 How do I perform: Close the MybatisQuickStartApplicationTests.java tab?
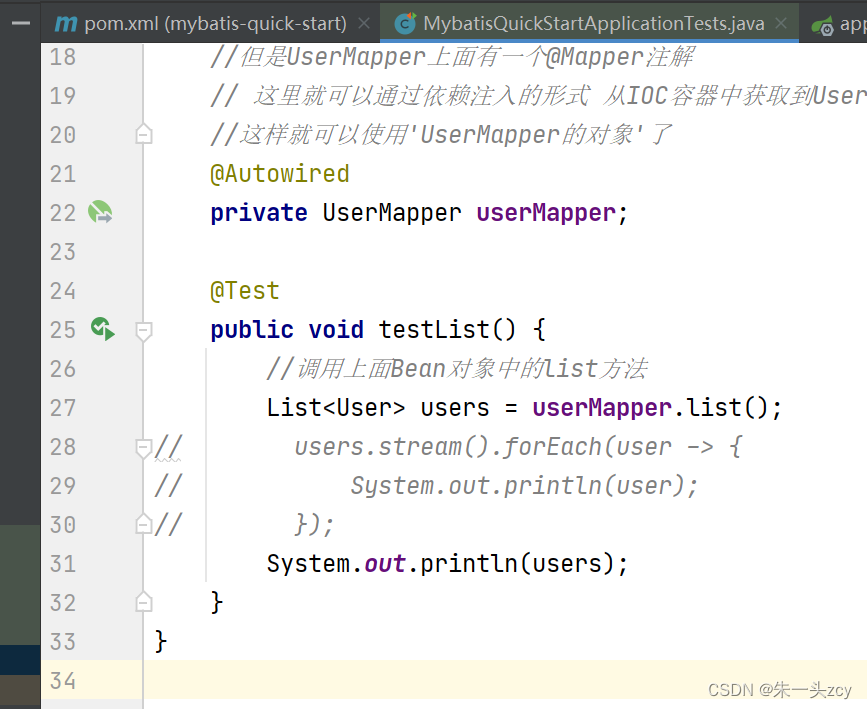[782, 21]
